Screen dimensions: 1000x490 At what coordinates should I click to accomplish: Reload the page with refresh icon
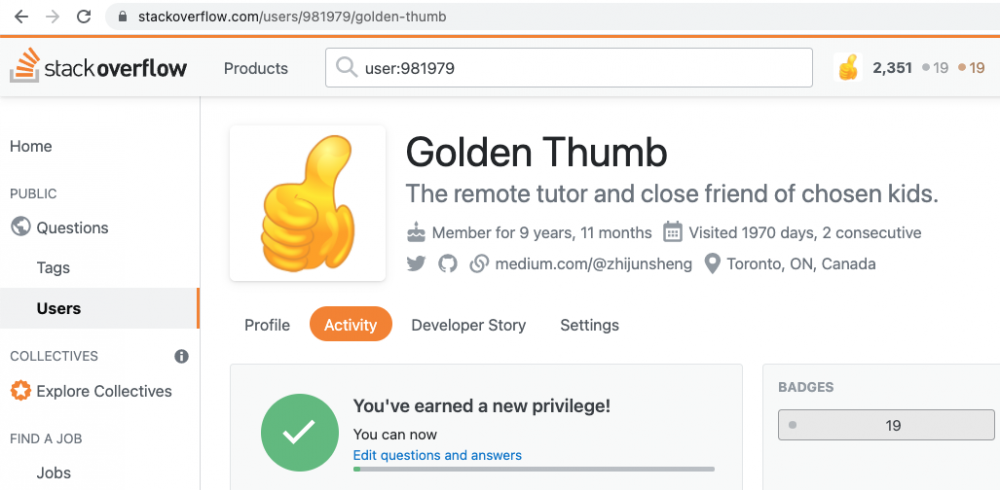click(84, 17)
